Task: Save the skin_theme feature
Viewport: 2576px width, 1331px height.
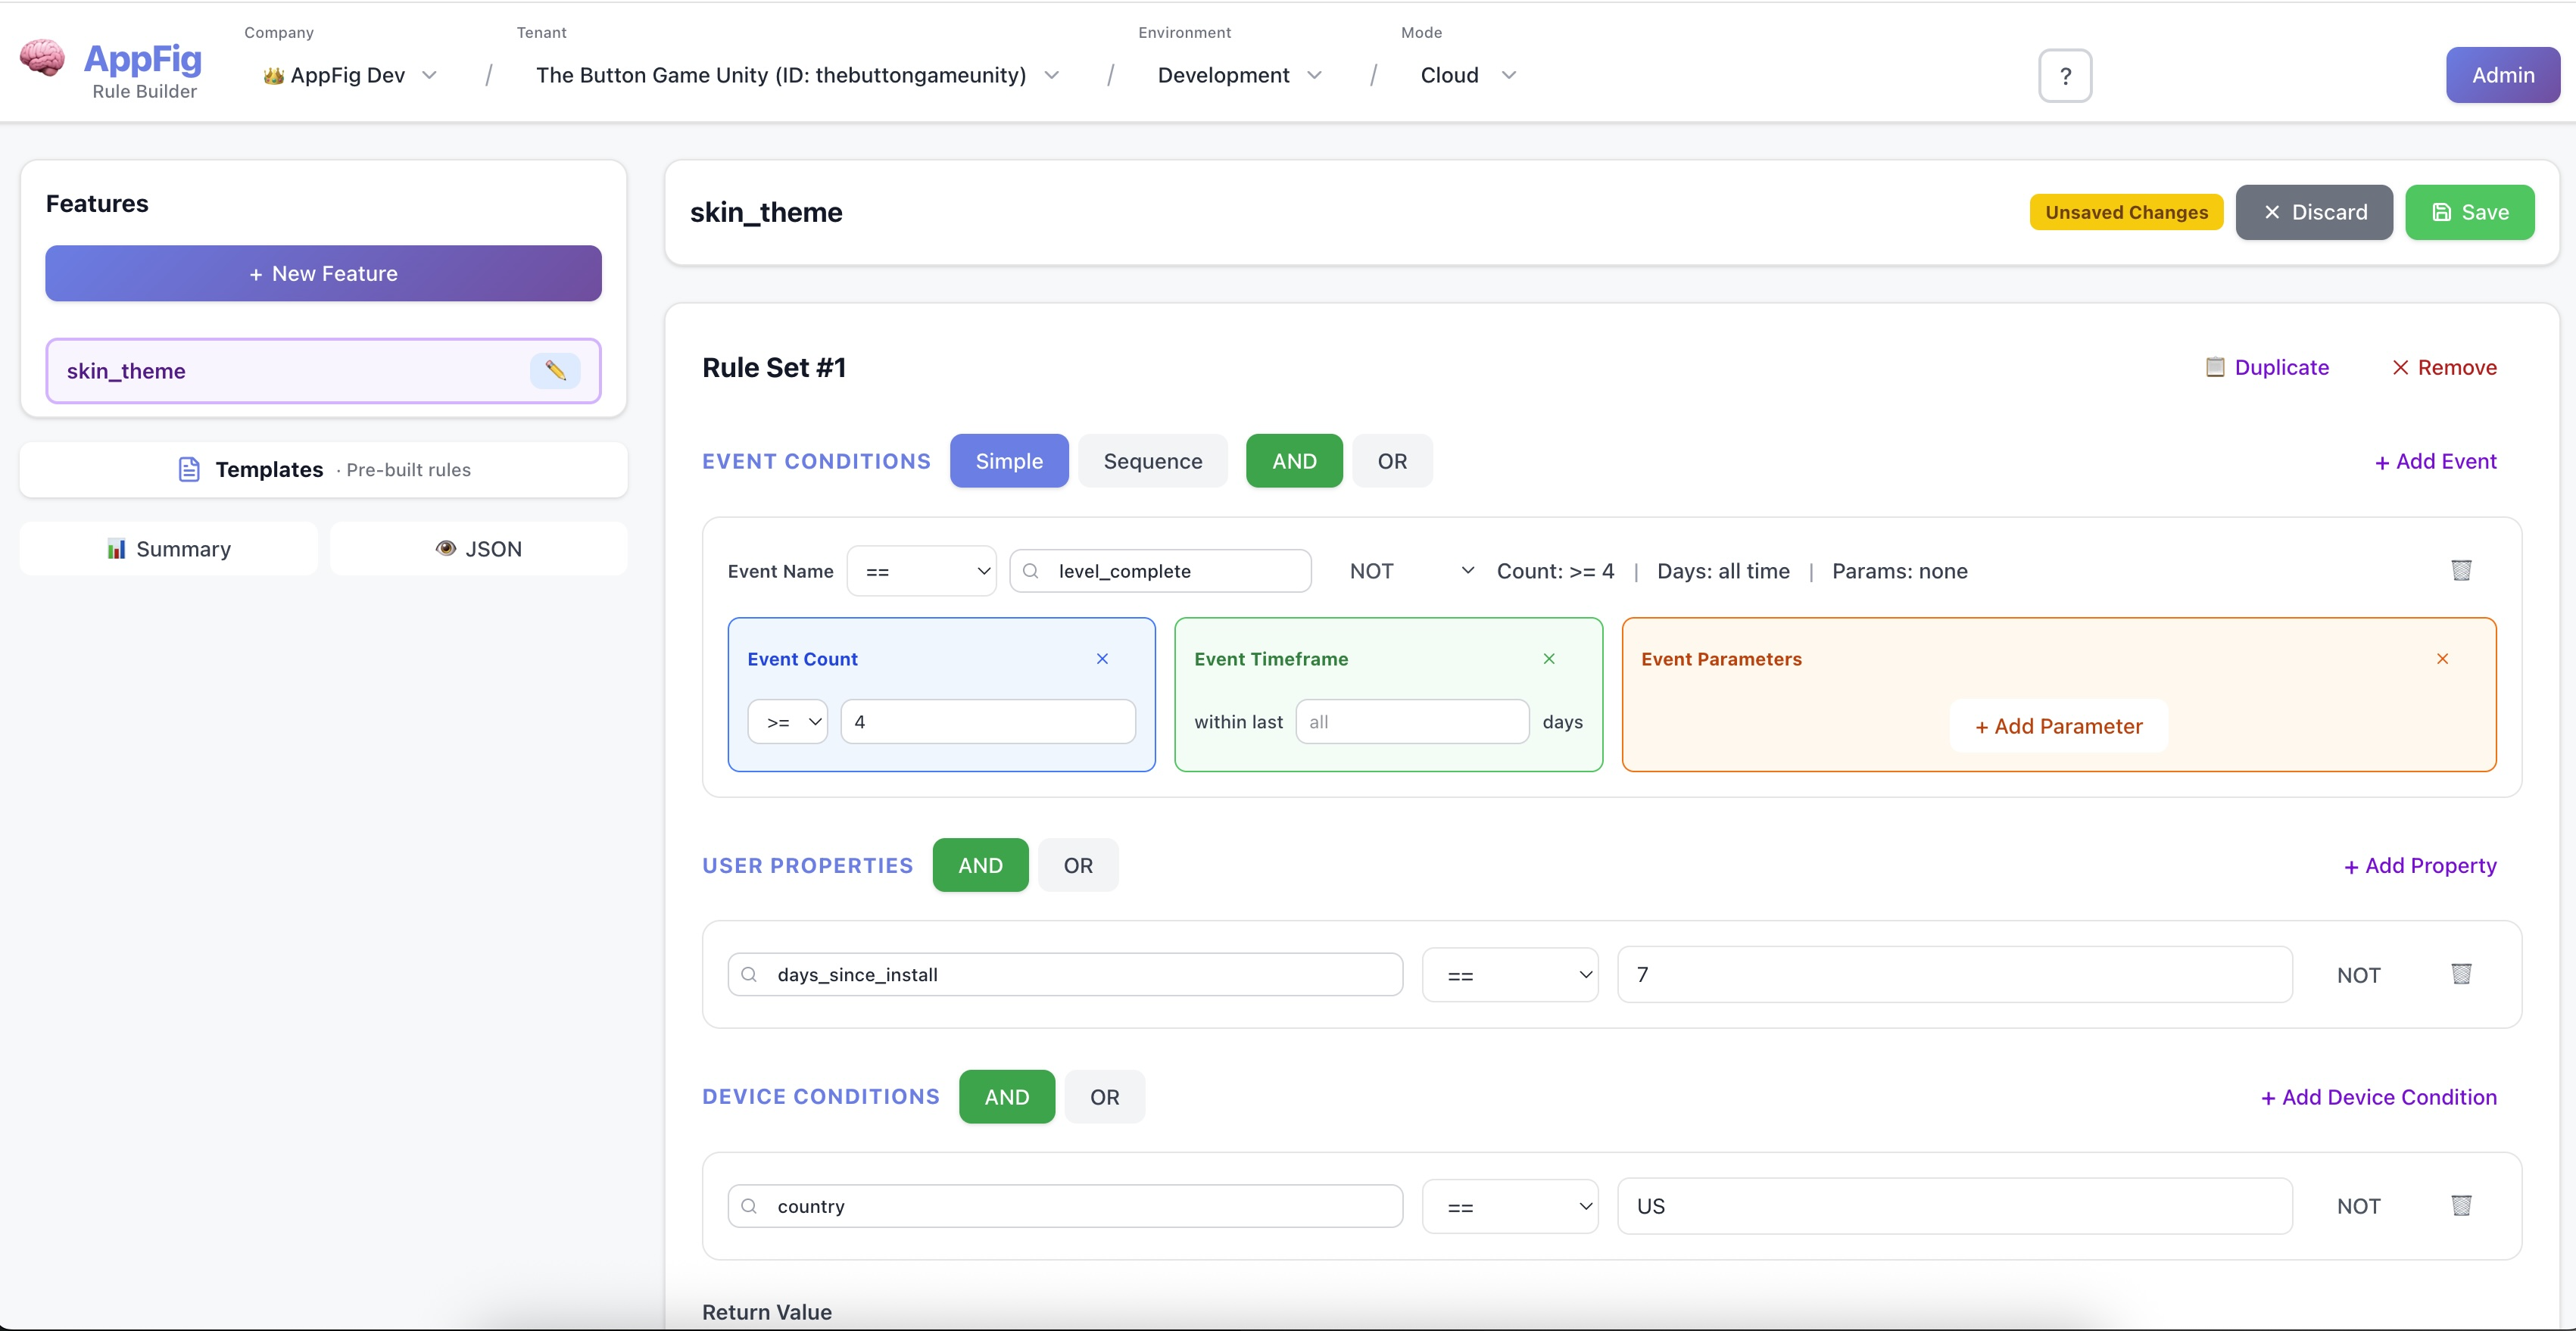Action: [x=2470, y=212]
